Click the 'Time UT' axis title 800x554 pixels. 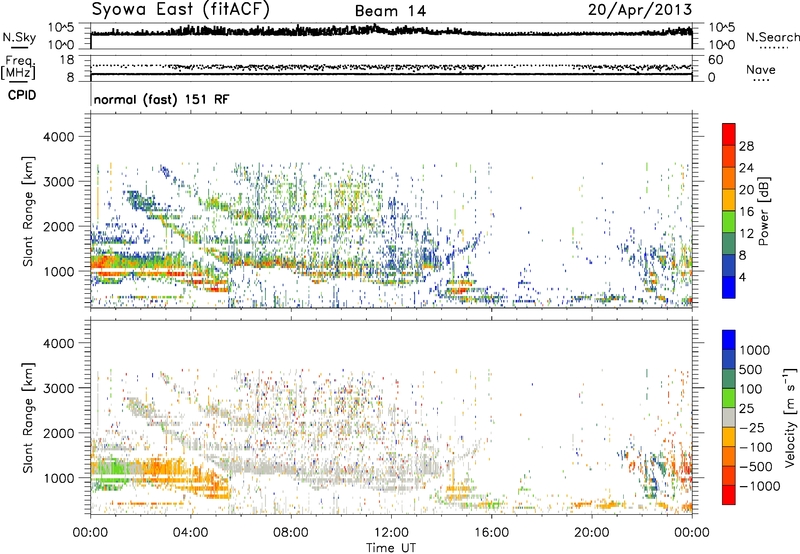coord(391,548)
